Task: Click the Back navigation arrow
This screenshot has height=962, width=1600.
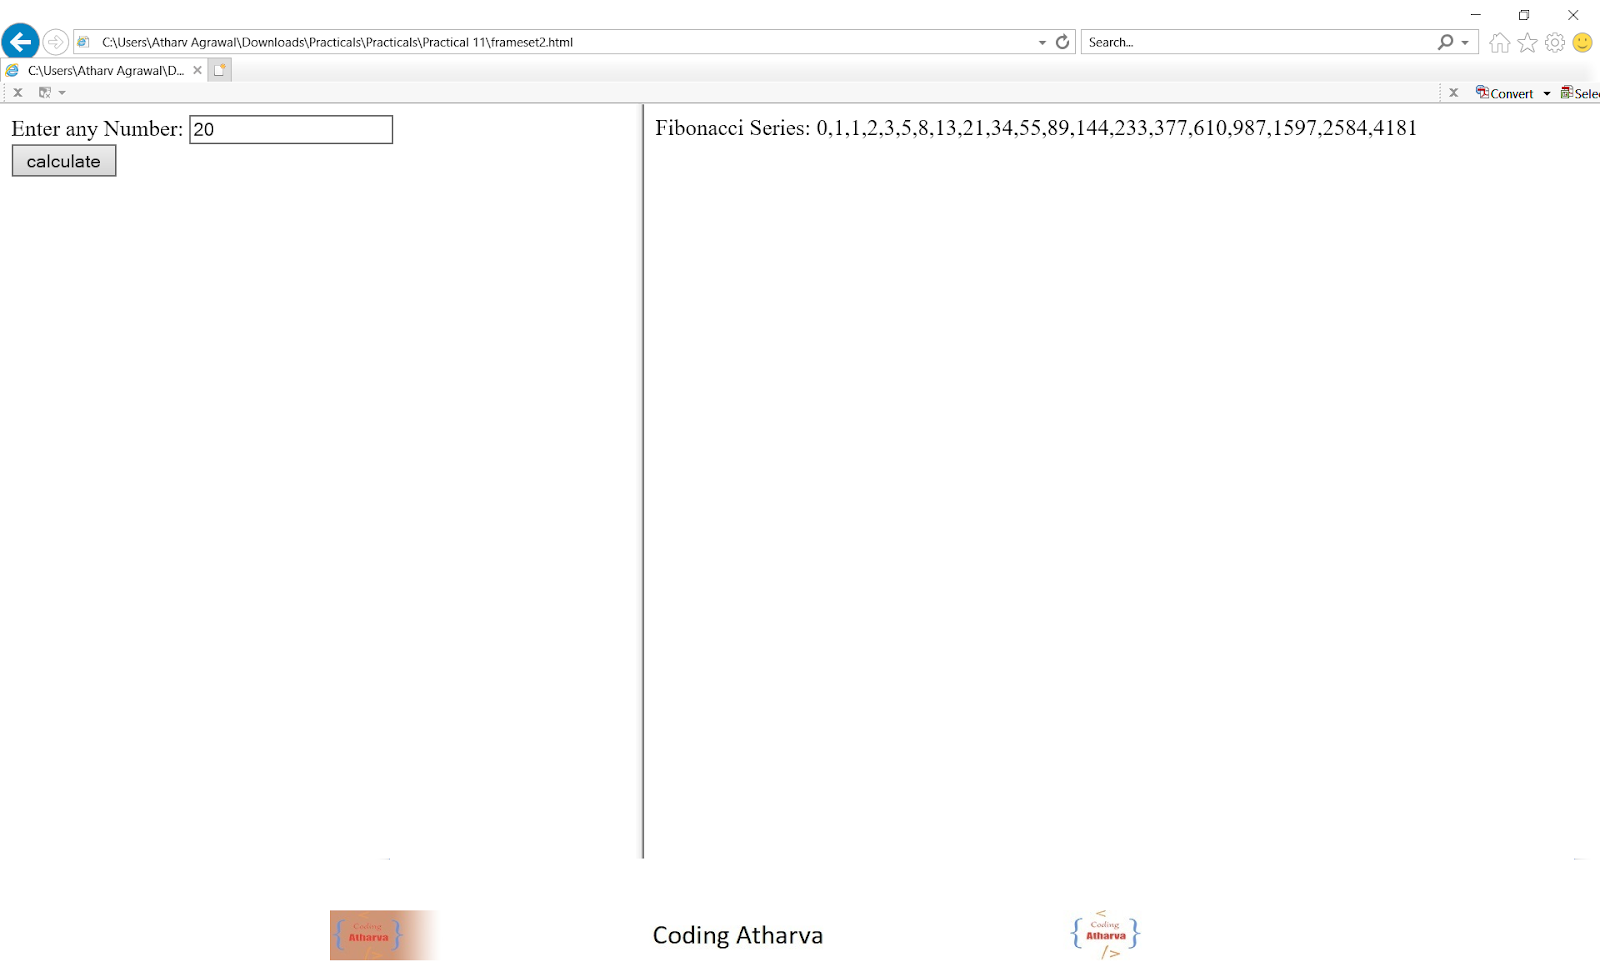Action: click(20, 41)
